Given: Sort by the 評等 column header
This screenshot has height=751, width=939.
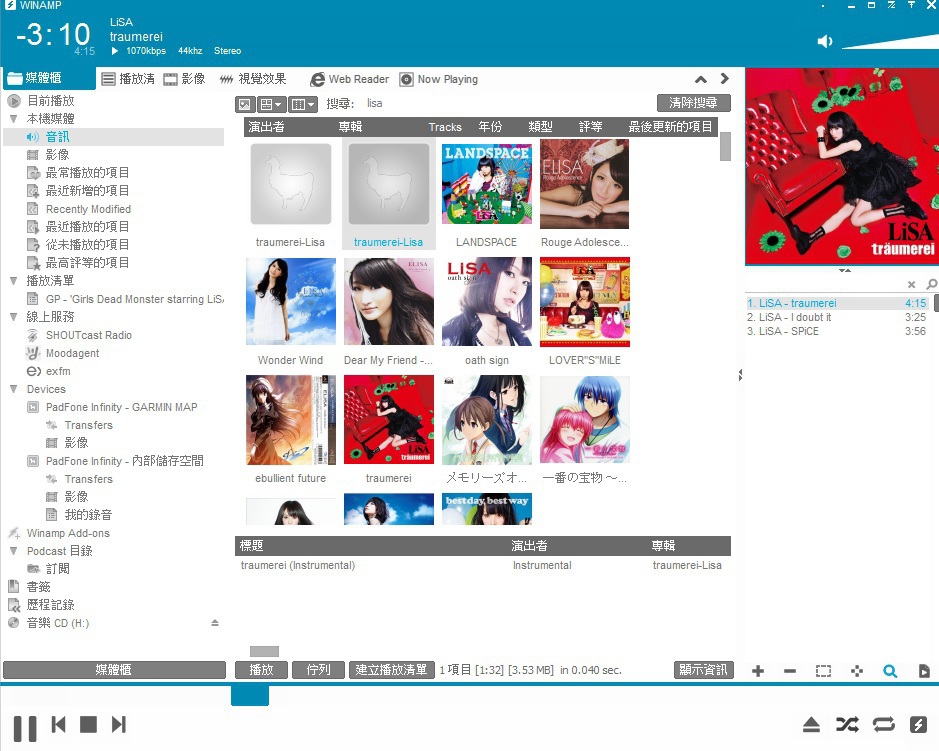Looking at the screenshot, I should (590, 126).
